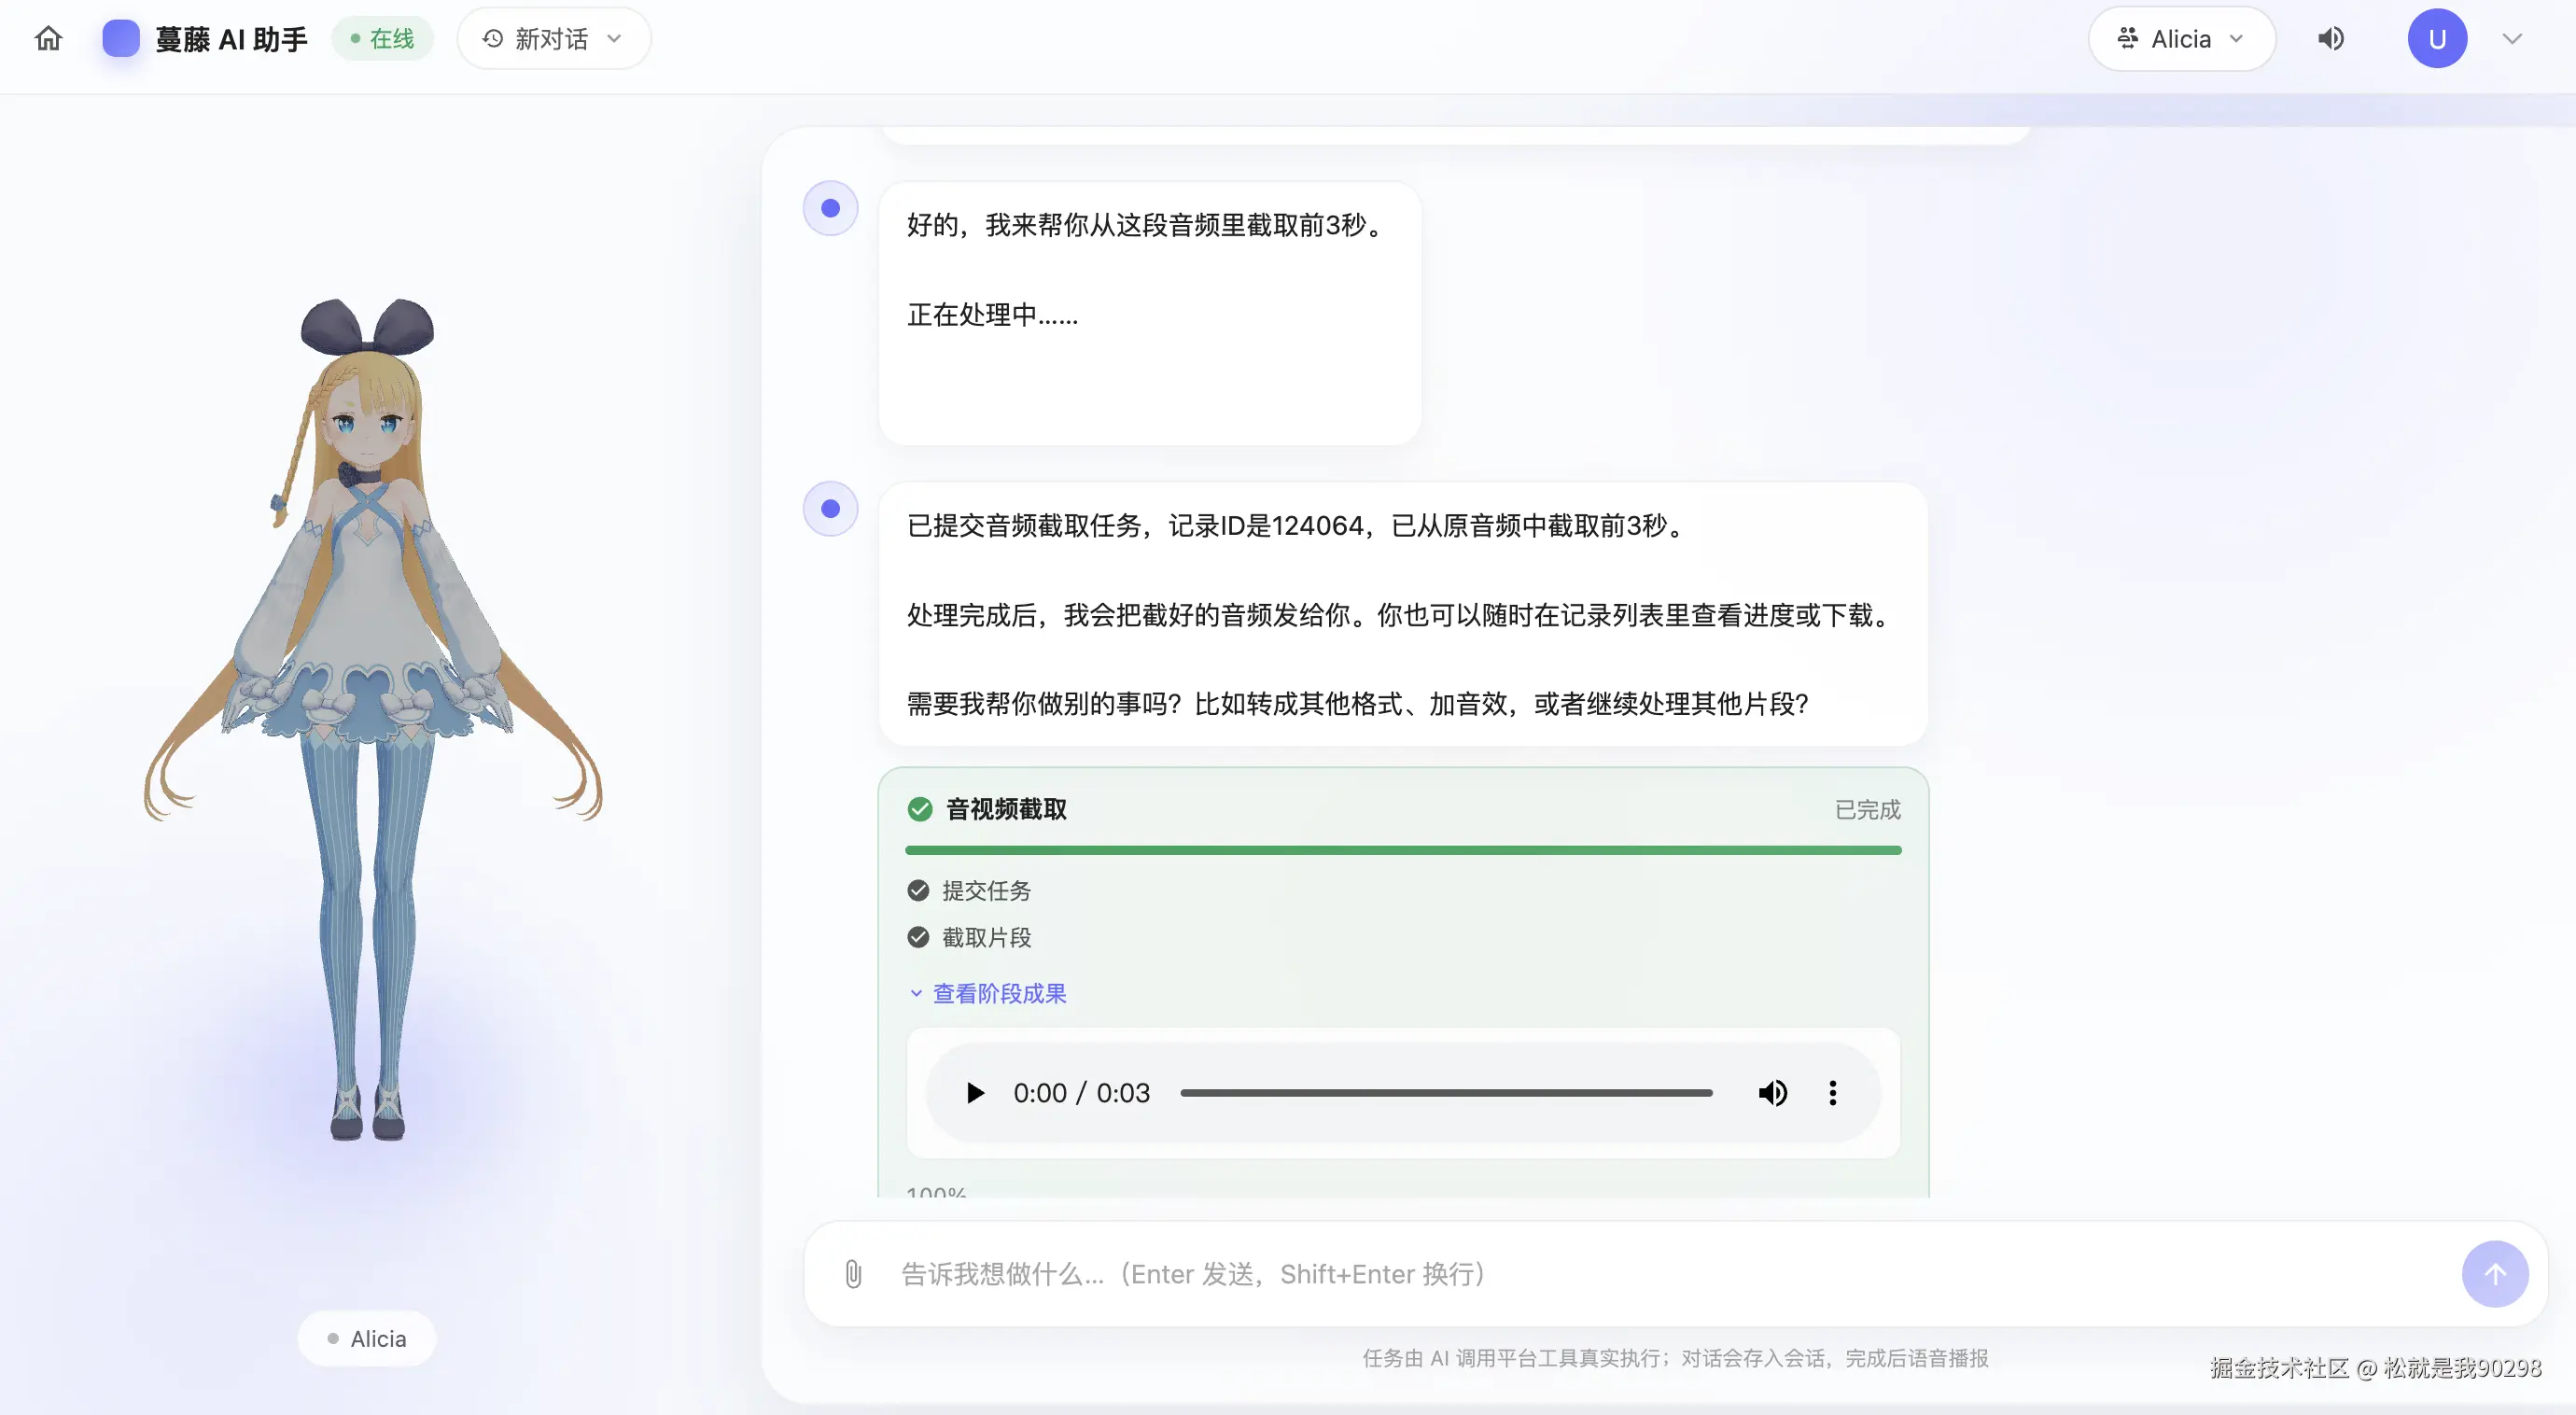Viewport: 2576px width, 1415px height.
Task: Click the green task progress bar
Action: (1402, 849)
